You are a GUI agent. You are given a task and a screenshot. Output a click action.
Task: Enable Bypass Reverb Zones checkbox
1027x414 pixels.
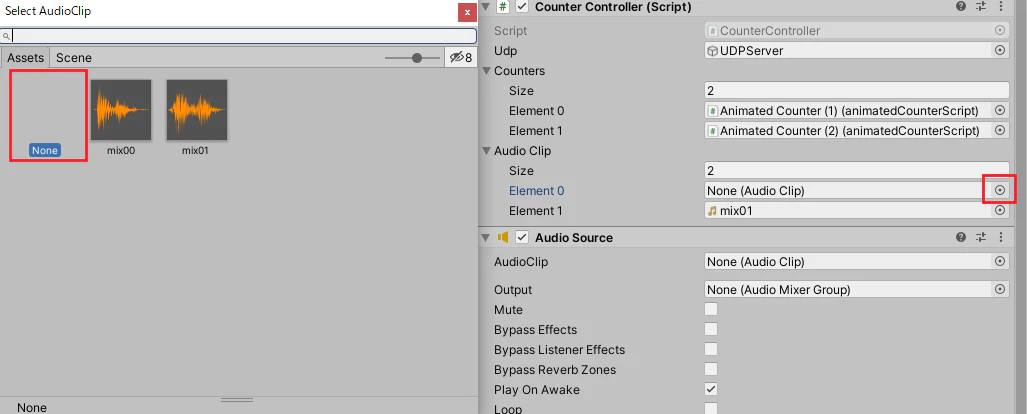[711, 369]
